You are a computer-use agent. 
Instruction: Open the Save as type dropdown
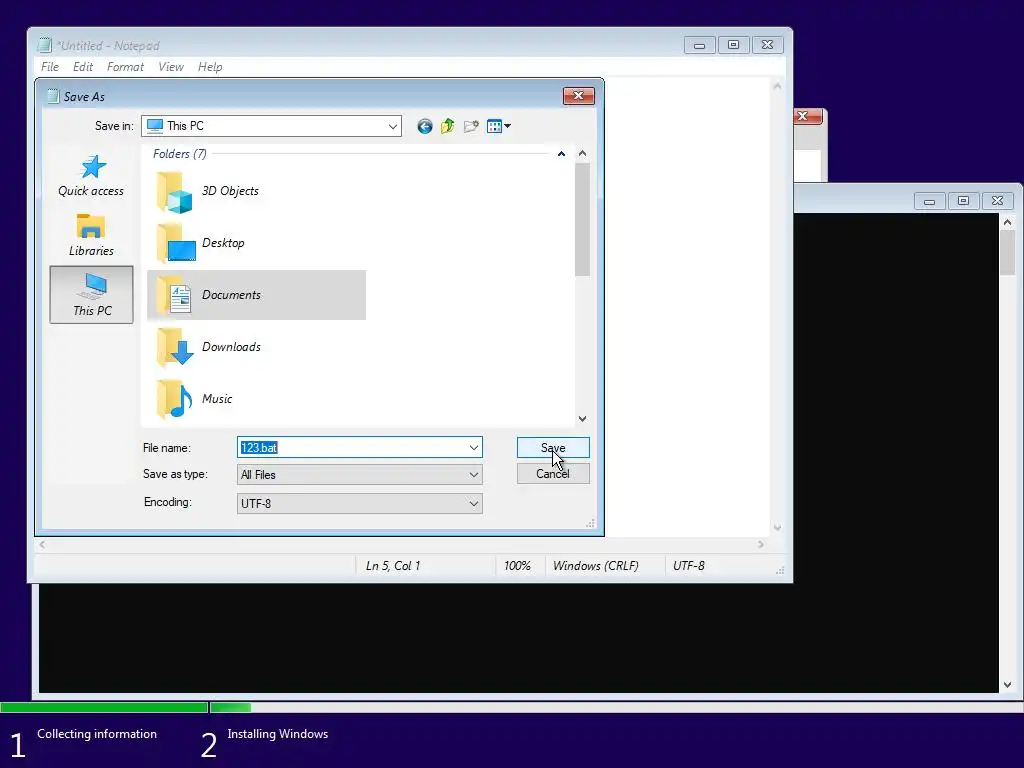point(473,475)
